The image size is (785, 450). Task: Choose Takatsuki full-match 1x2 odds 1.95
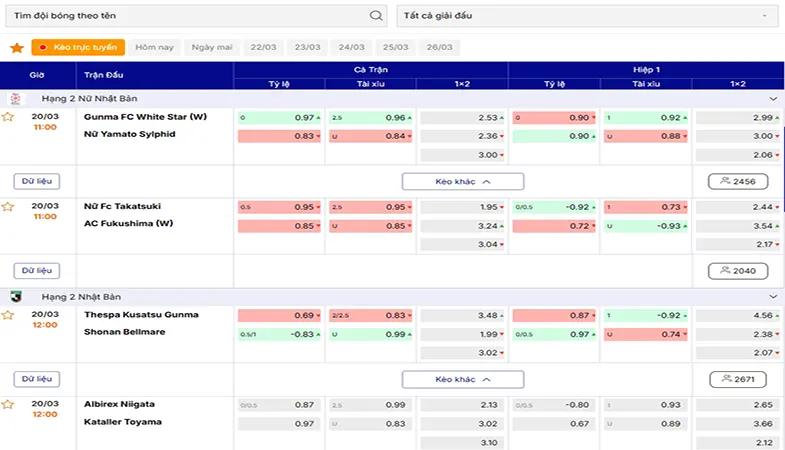462,207
